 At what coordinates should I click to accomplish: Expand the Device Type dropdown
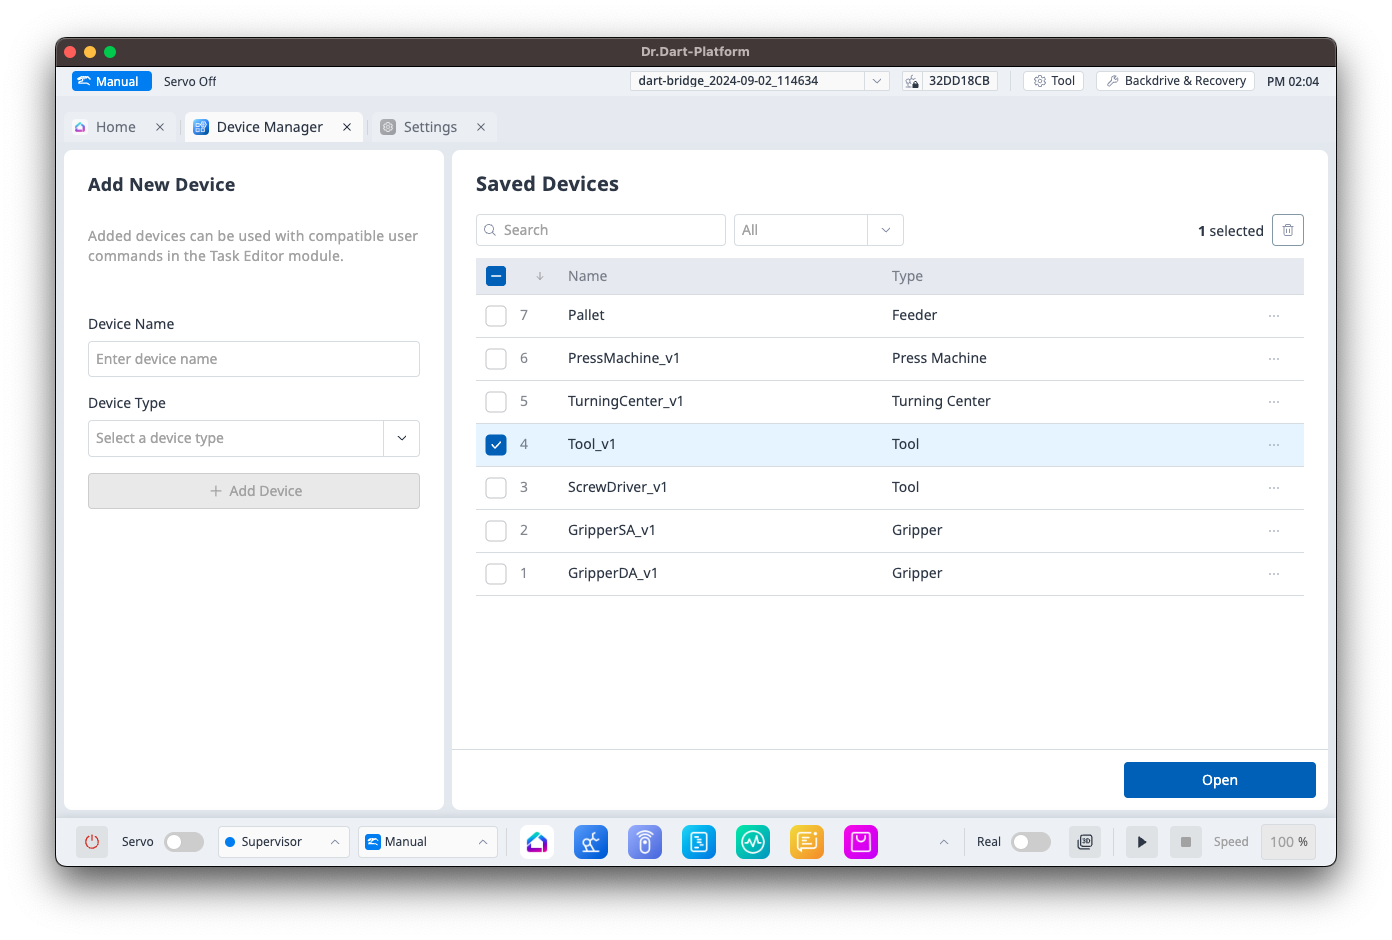(401, 438)
